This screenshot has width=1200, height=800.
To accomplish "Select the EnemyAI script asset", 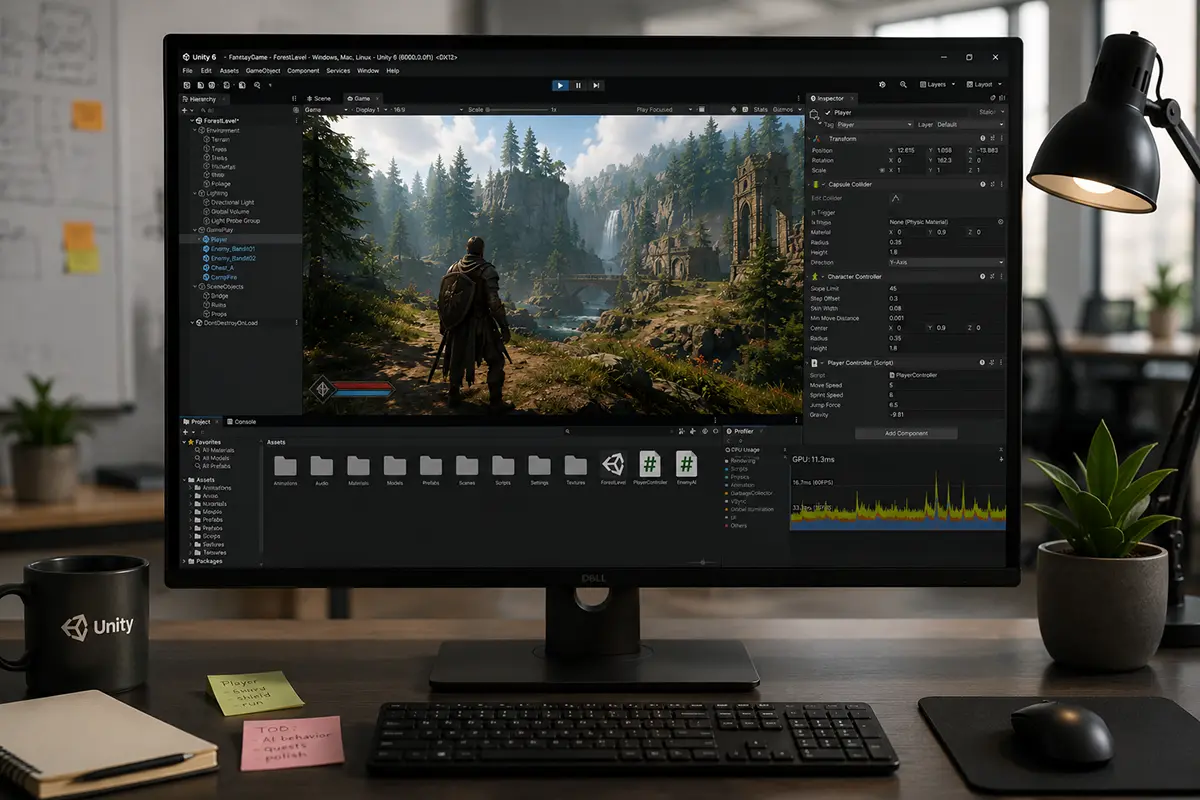I will point(686,469).
